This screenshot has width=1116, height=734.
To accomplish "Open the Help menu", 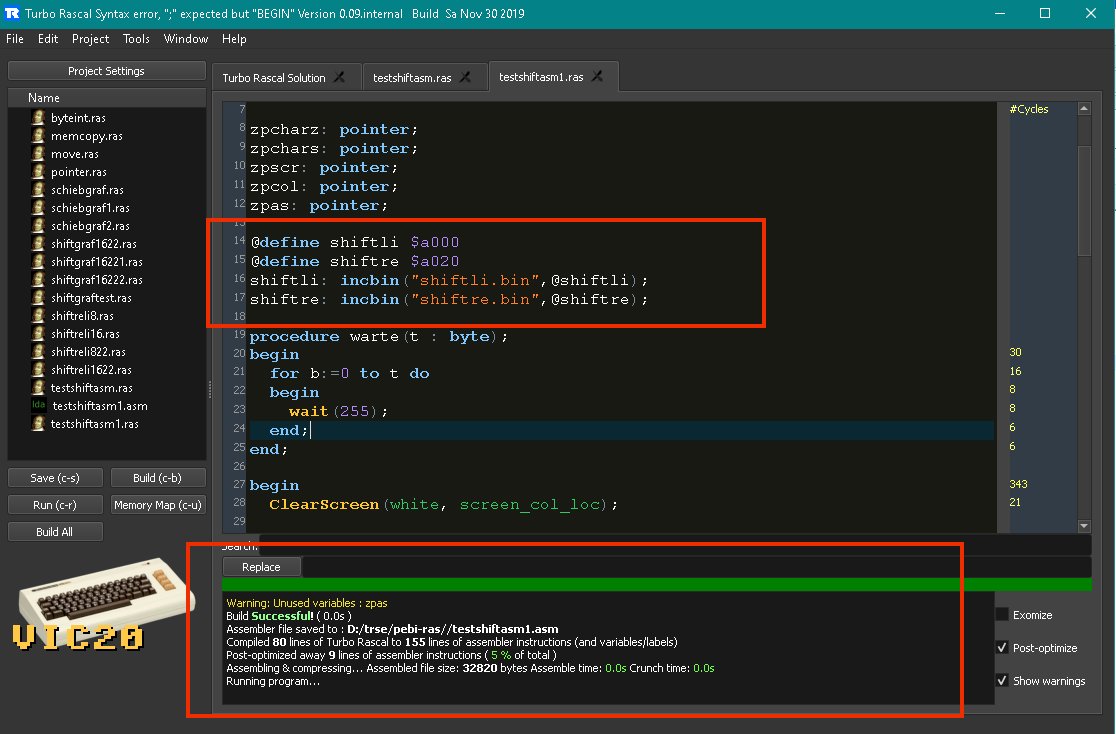I will 234,38.
